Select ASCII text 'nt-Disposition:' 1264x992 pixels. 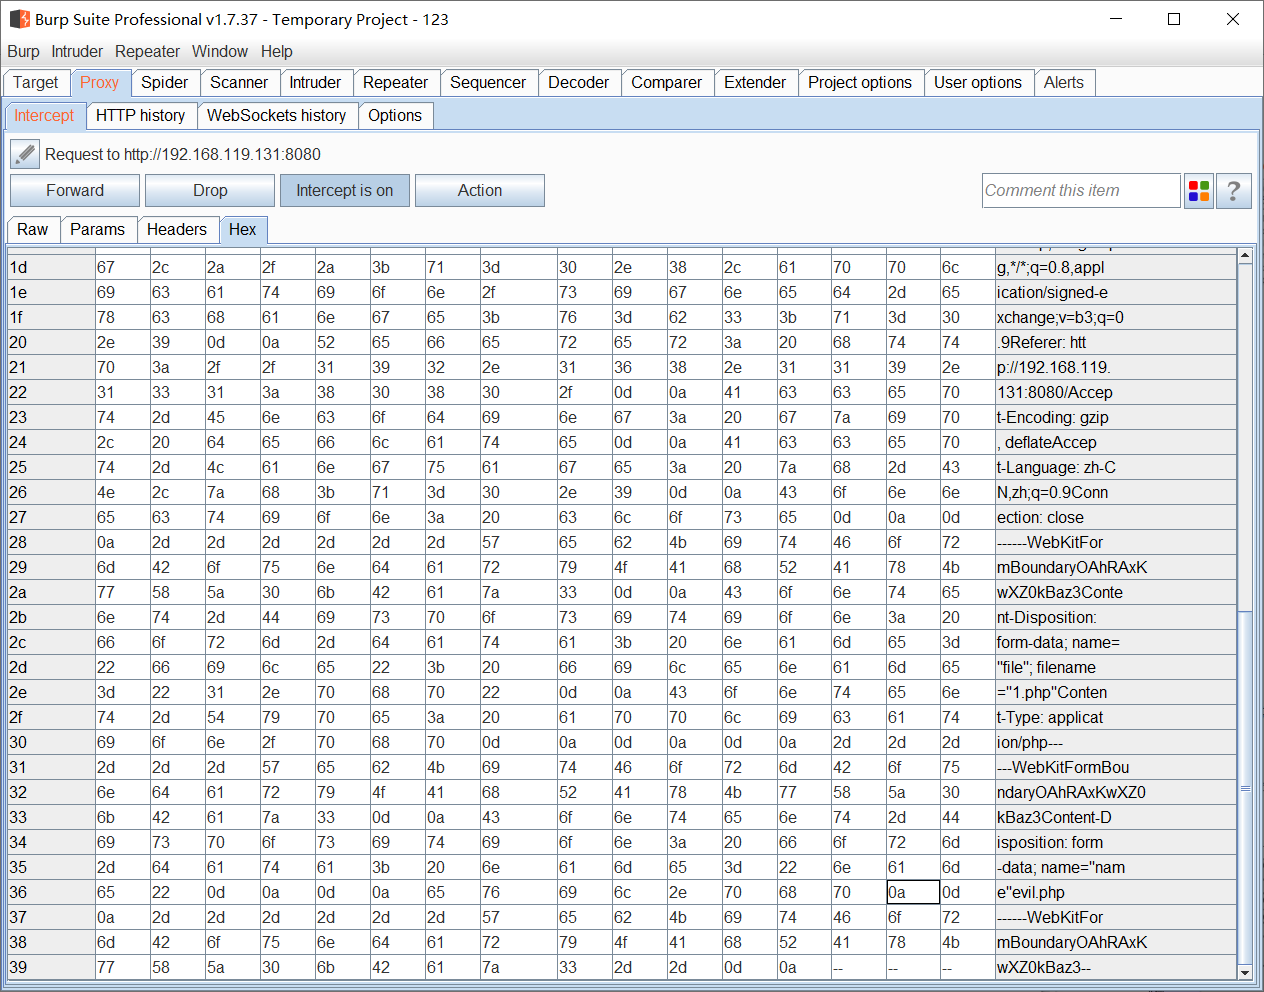(x=1047, y=617)
